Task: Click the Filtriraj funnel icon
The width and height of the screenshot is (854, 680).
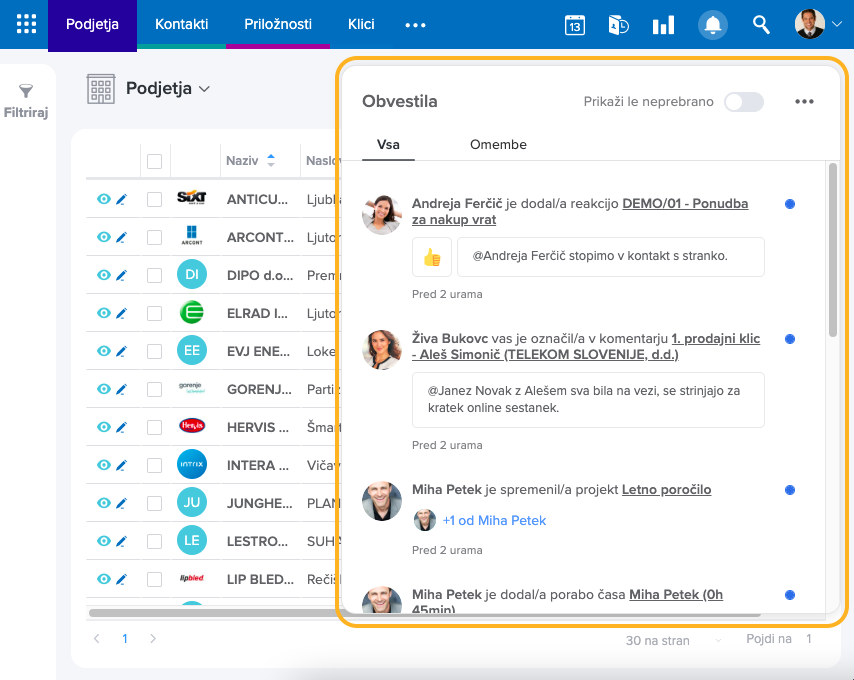Action: (x=26, y=92)
